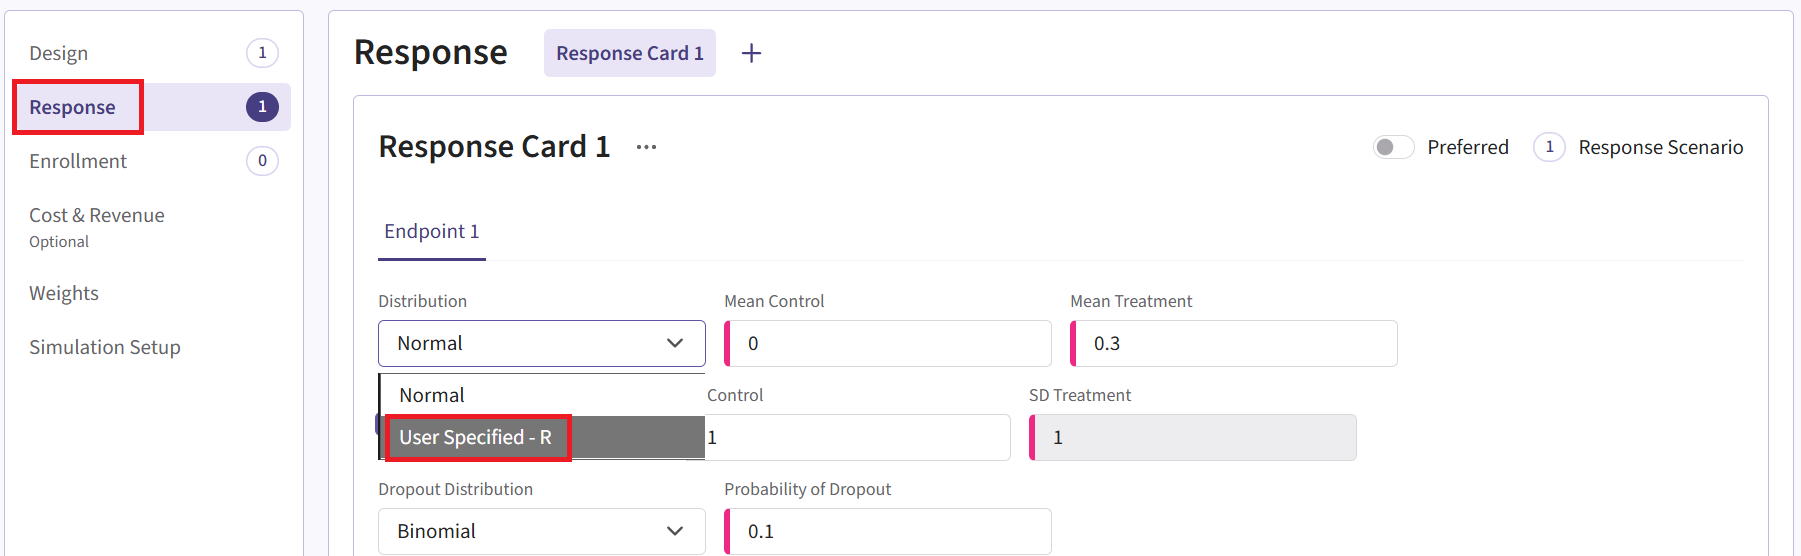Click the plus icon to add response card
The width and height of the screenshot is (1801, 556).
point(751,53)
